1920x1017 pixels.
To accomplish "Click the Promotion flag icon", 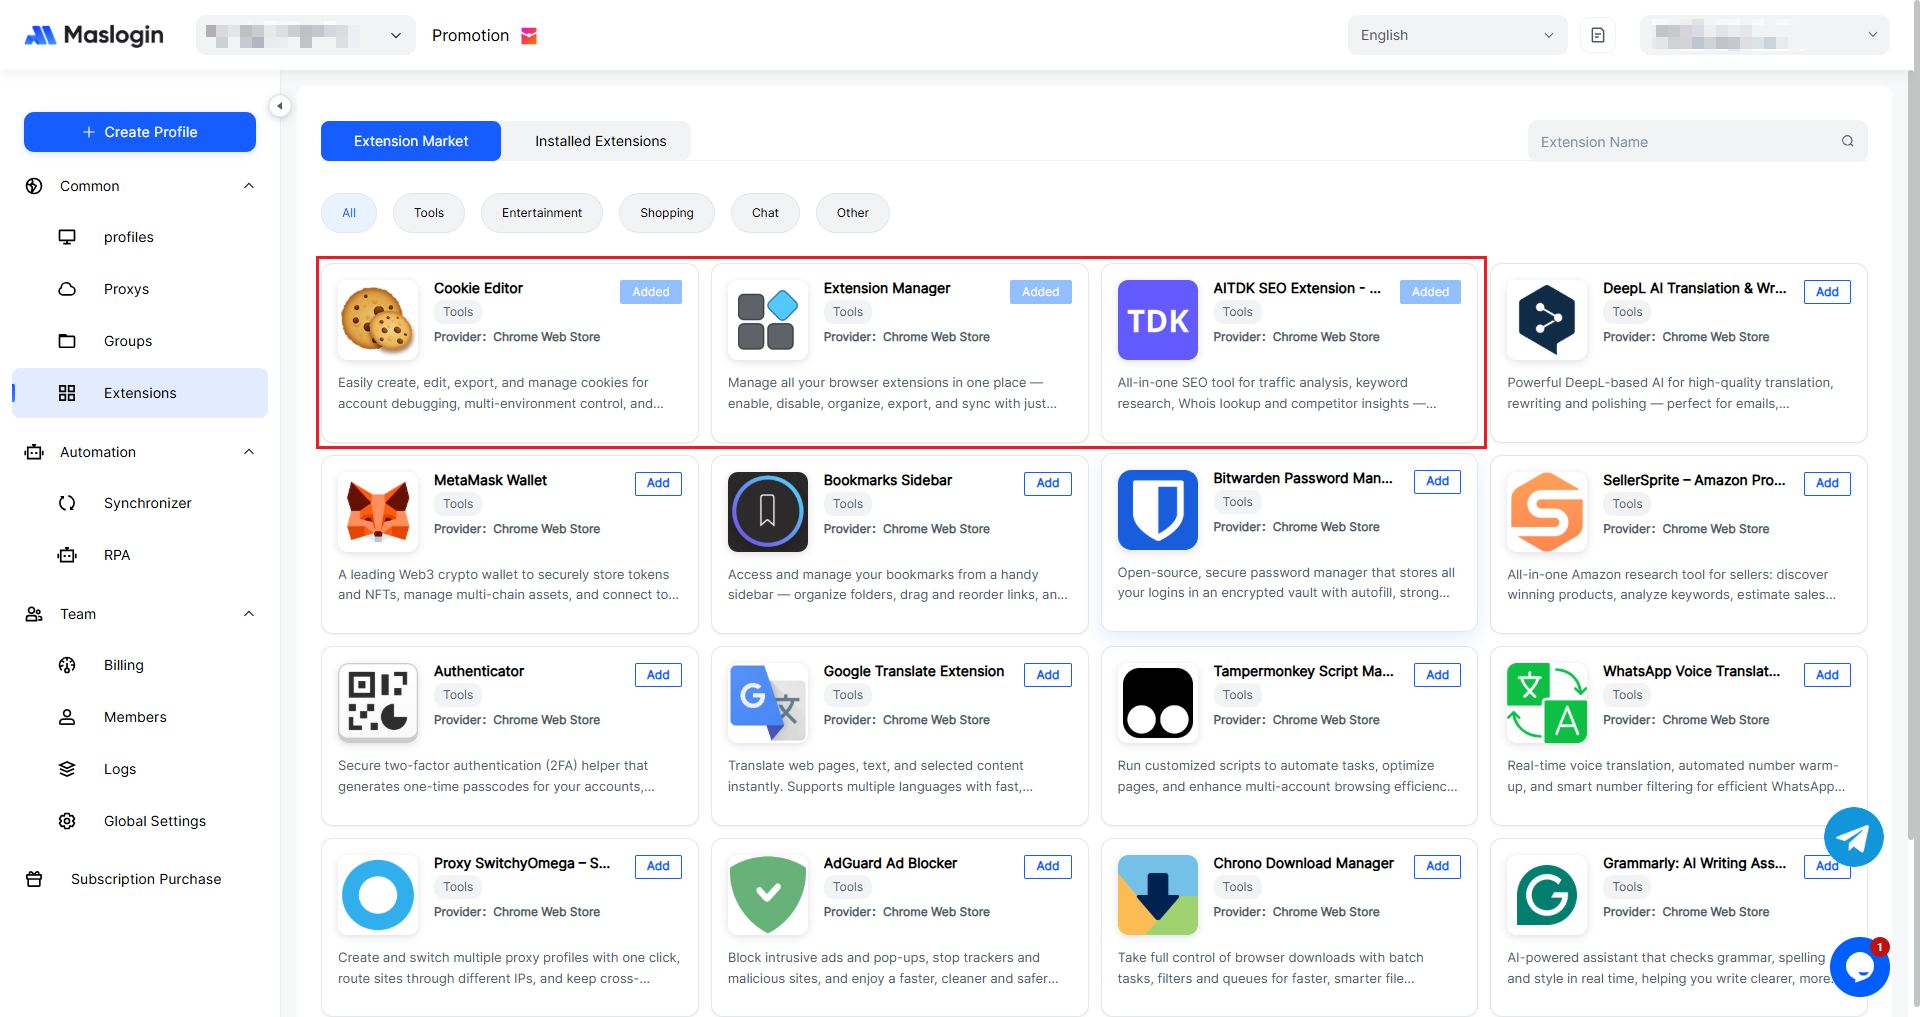I will point(529,36).
